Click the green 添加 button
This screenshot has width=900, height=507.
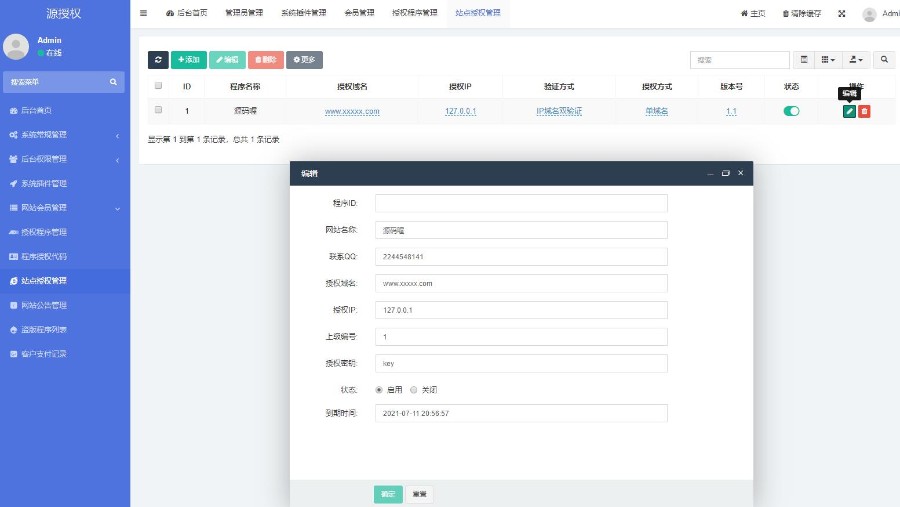point(188,60)
